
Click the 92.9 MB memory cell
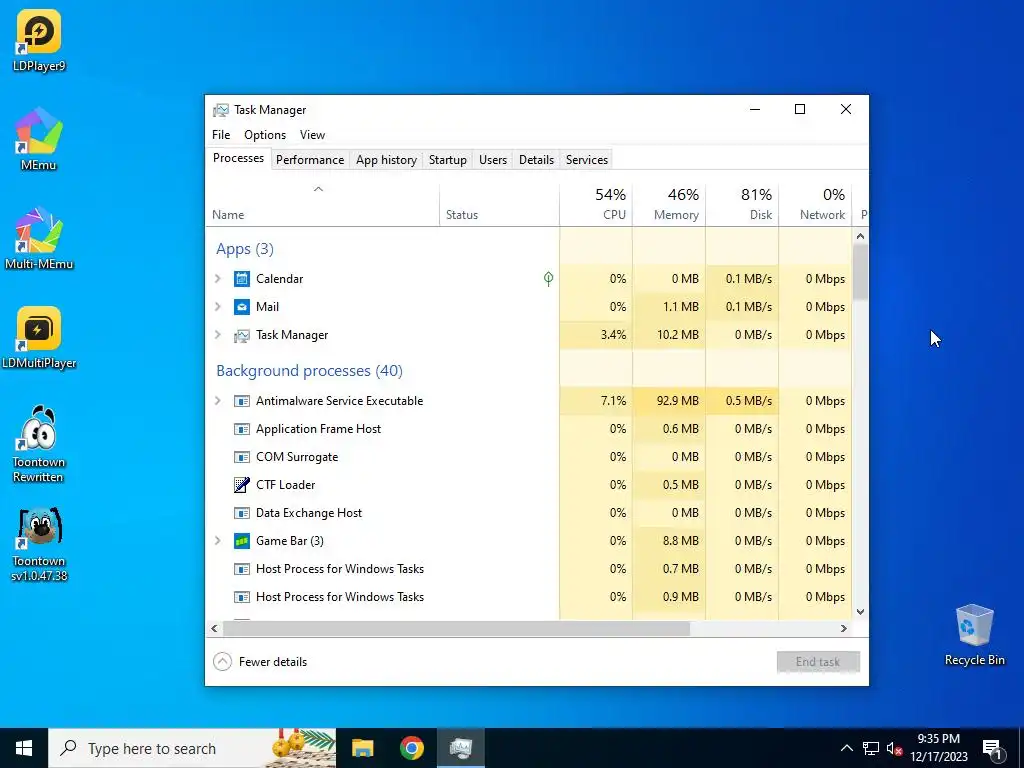click(x=669, y=401)
